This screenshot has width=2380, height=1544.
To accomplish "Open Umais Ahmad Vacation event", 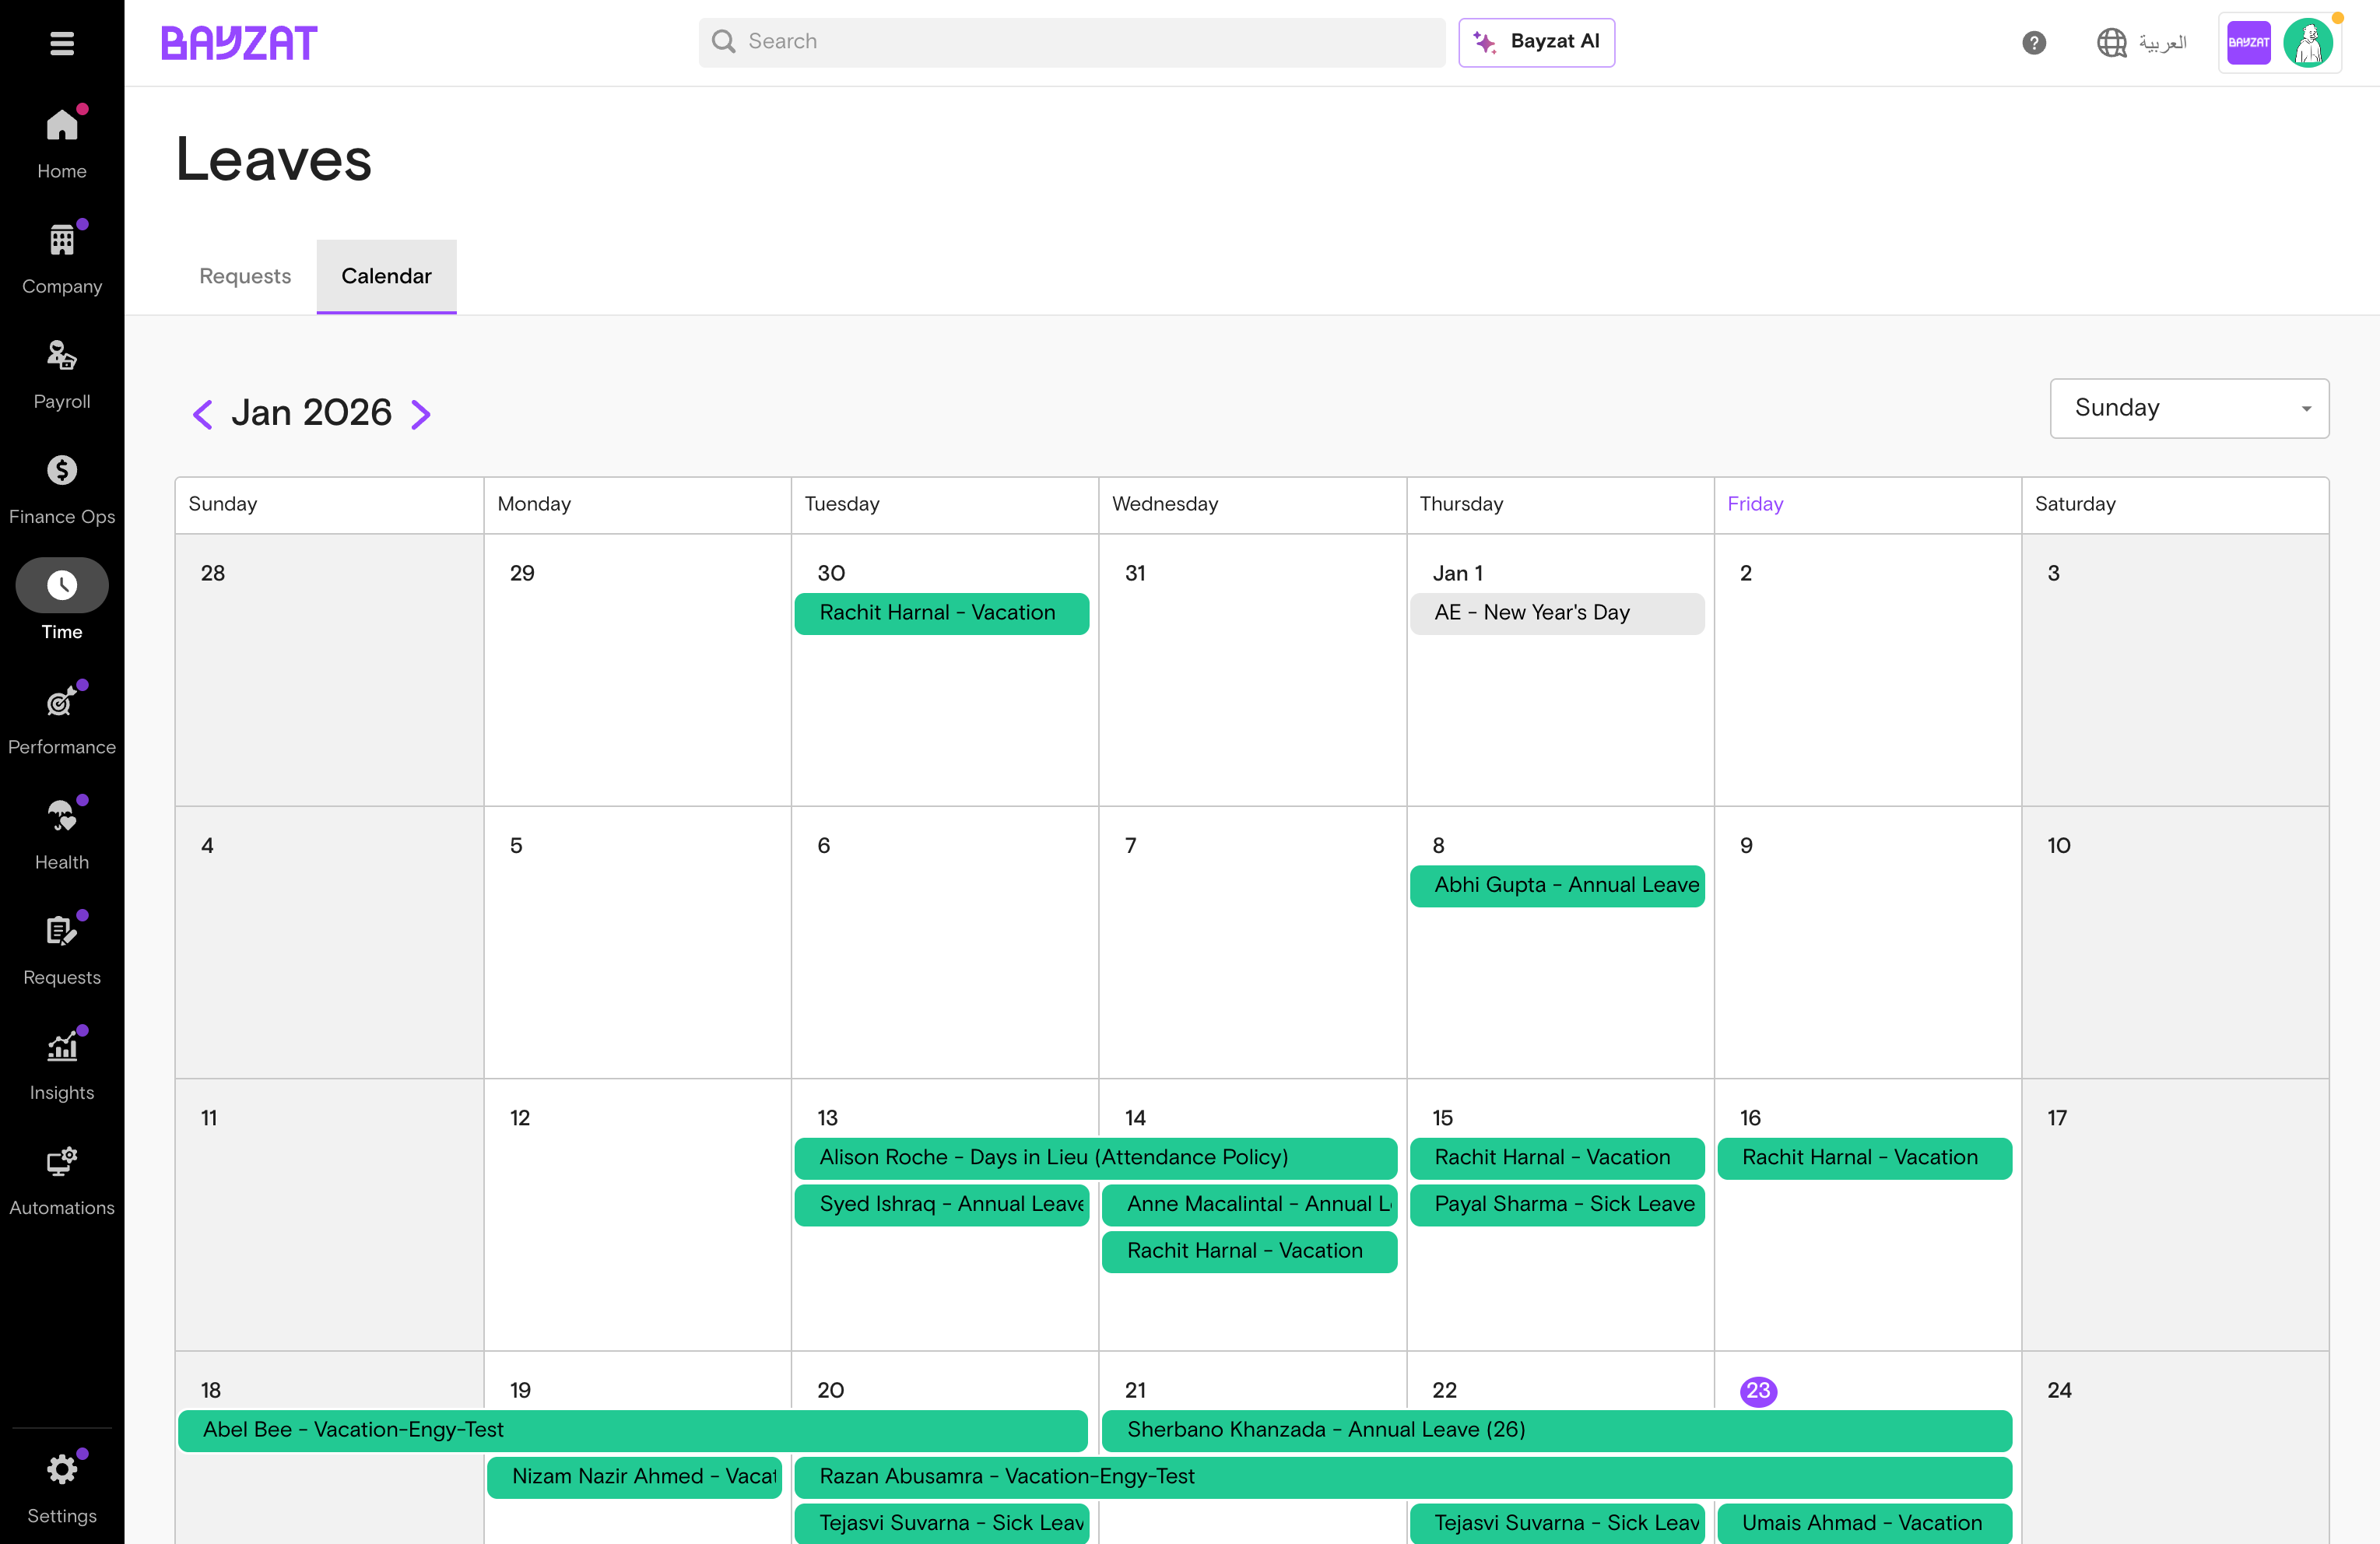I will pyautogui.click(x=1865, y=1524).
